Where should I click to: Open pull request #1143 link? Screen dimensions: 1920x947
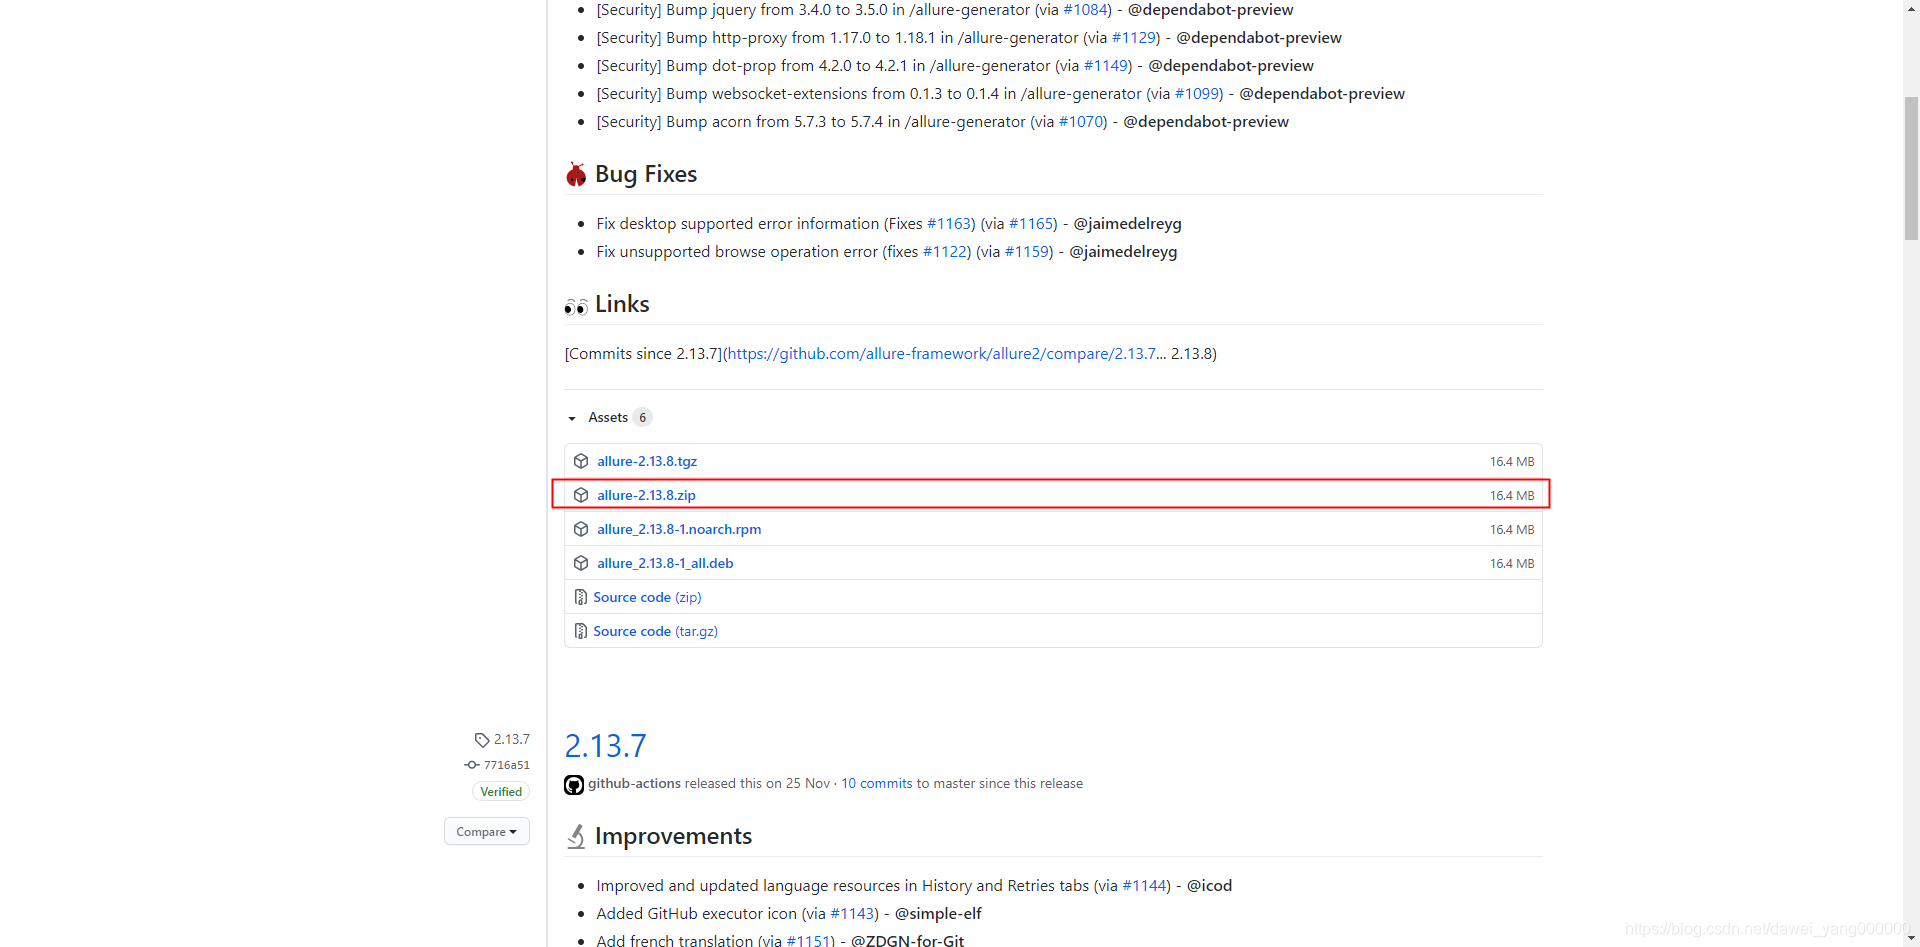pyautogui.click(x=852, y=913)
